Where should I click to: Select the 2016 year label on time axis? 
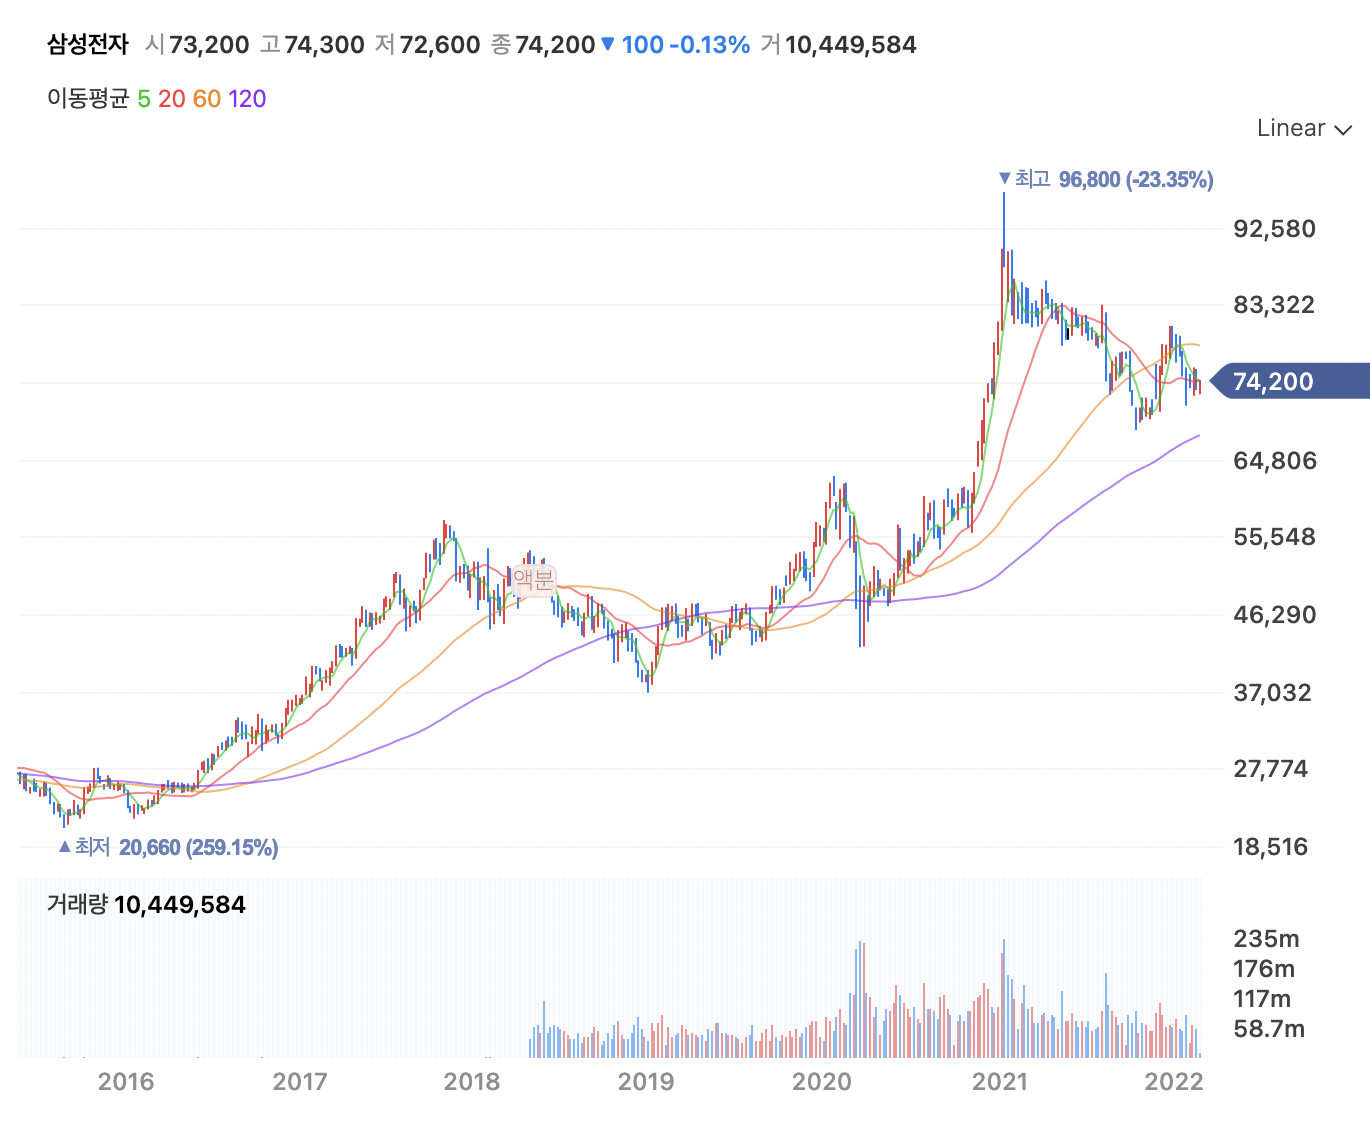pyautogui.click(x=126, y=1081)
